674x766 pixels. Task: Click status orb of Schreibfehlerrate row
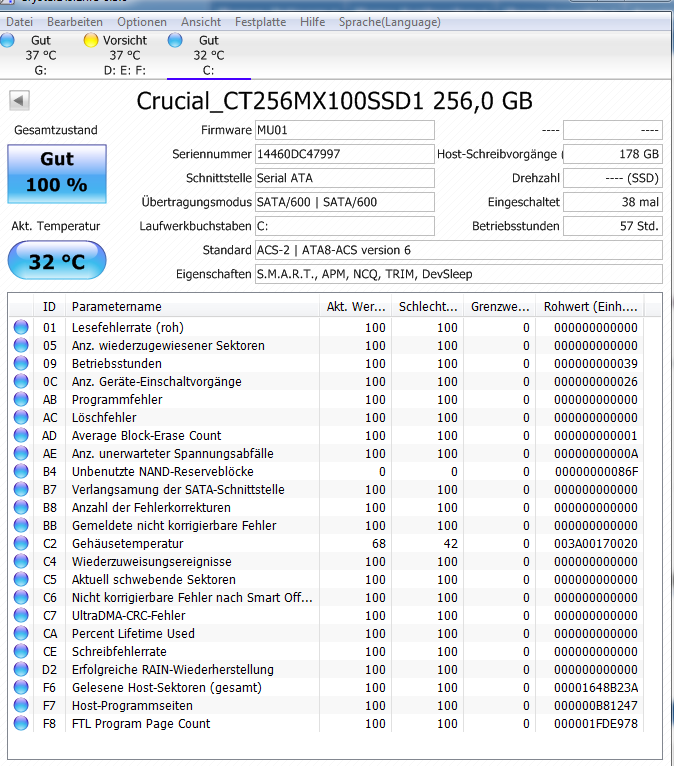click(x=21, y=652)
